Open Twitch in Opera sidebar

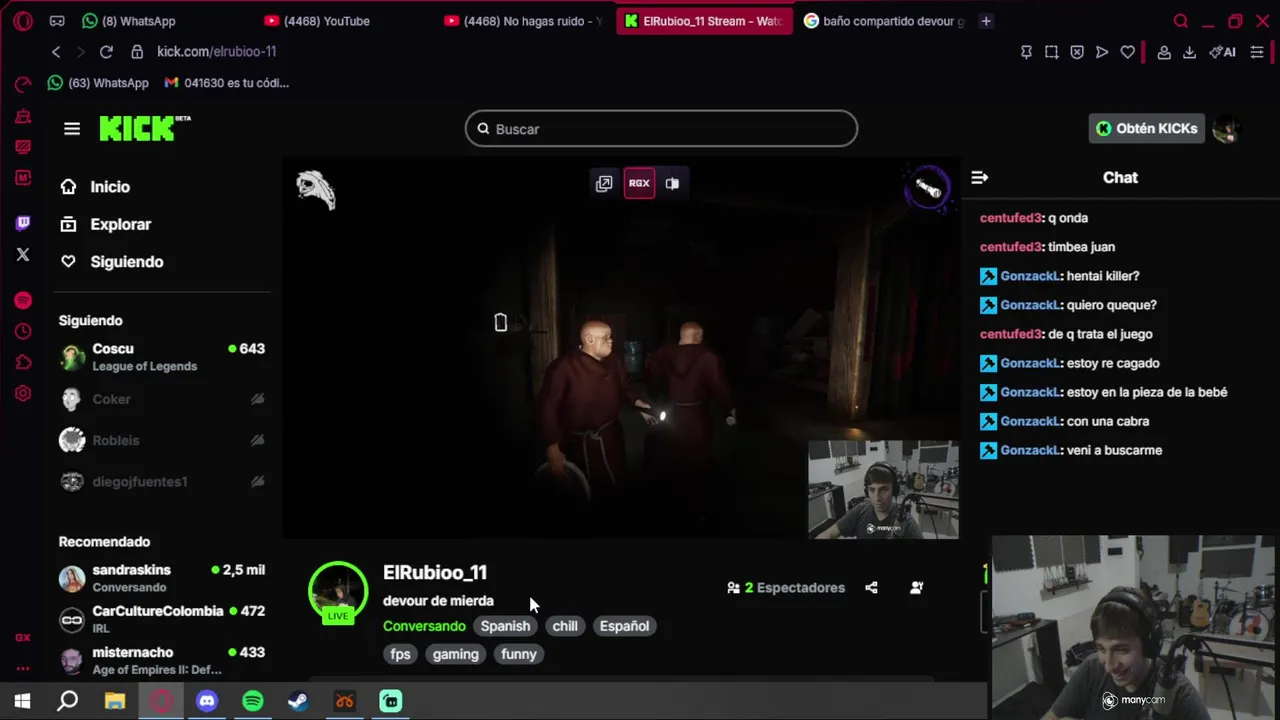coord(23,223)
